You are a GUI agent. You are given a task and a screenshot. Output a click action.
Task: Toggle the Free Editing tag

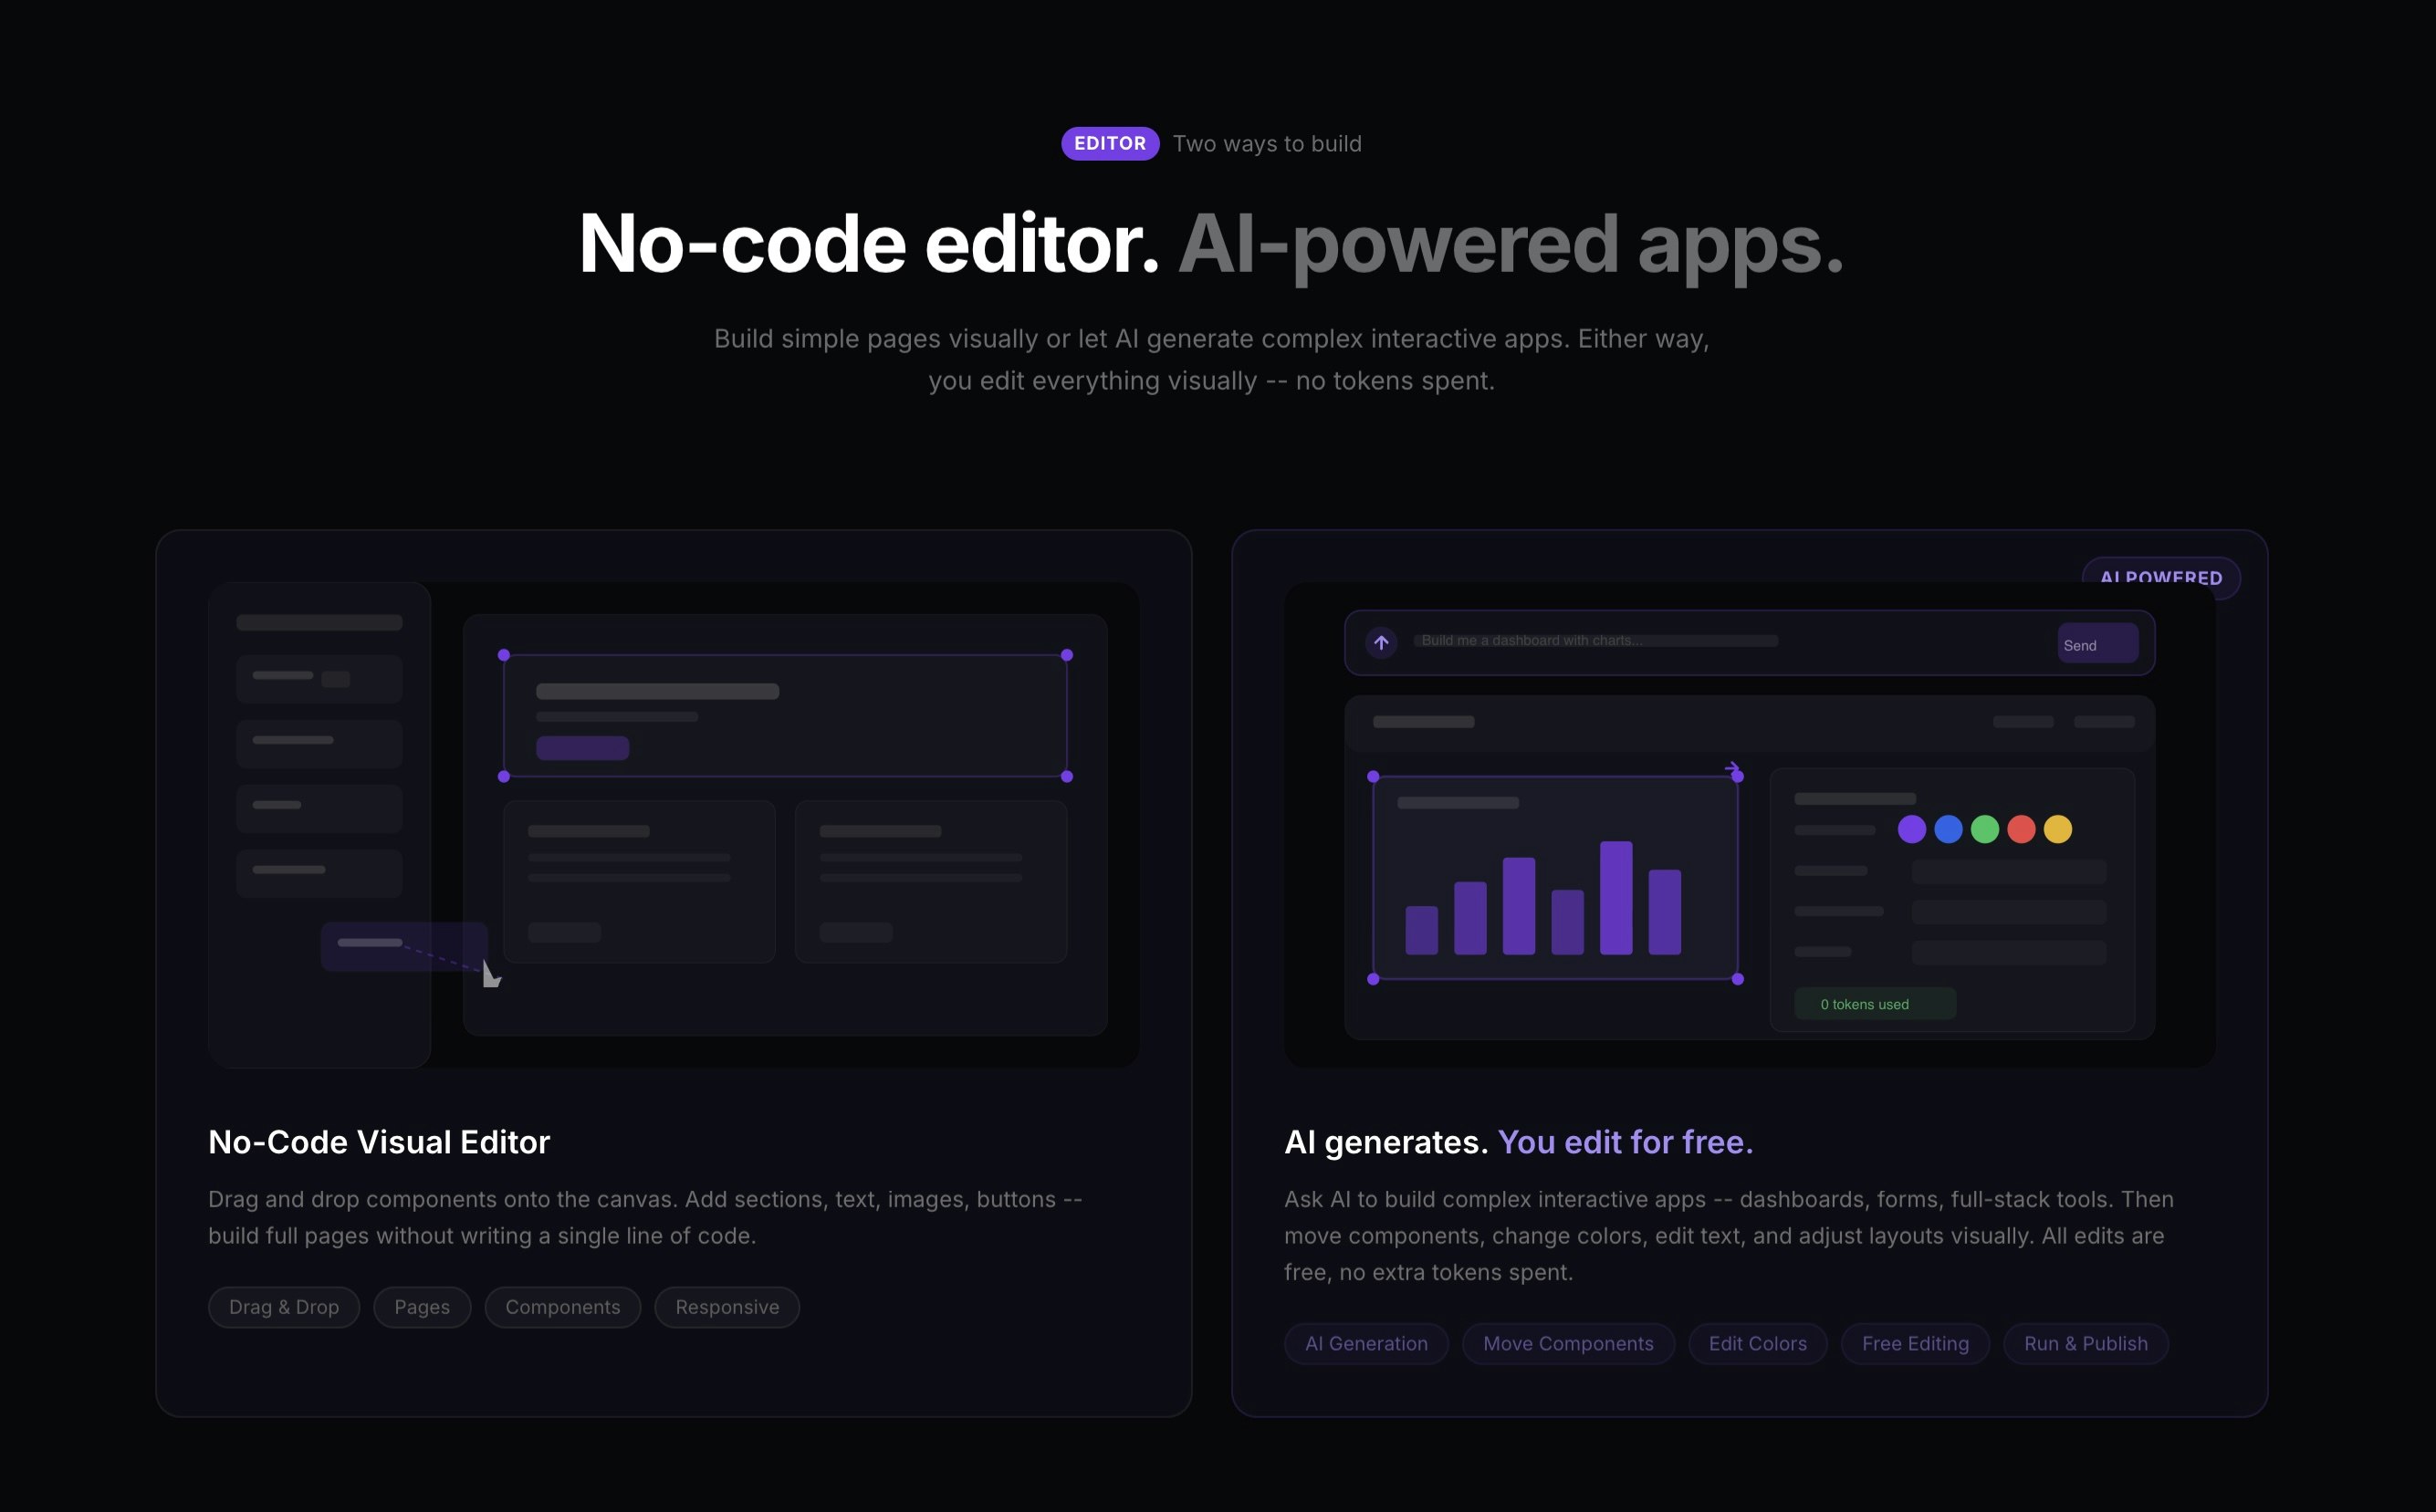[x=1914, y=1343]
